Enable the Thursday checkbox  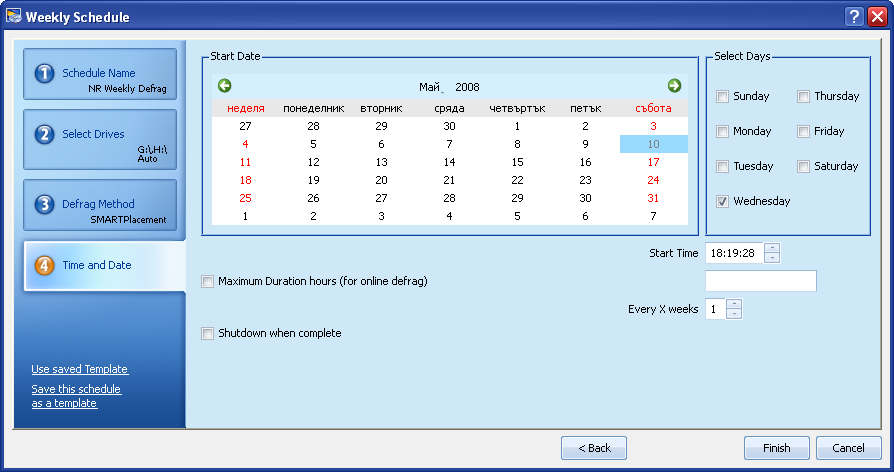point(803,96)
